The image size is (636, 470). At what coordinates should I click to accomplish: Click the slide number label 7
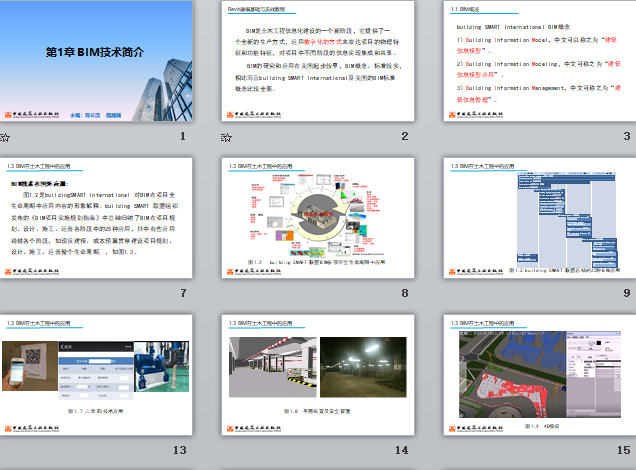183,293
